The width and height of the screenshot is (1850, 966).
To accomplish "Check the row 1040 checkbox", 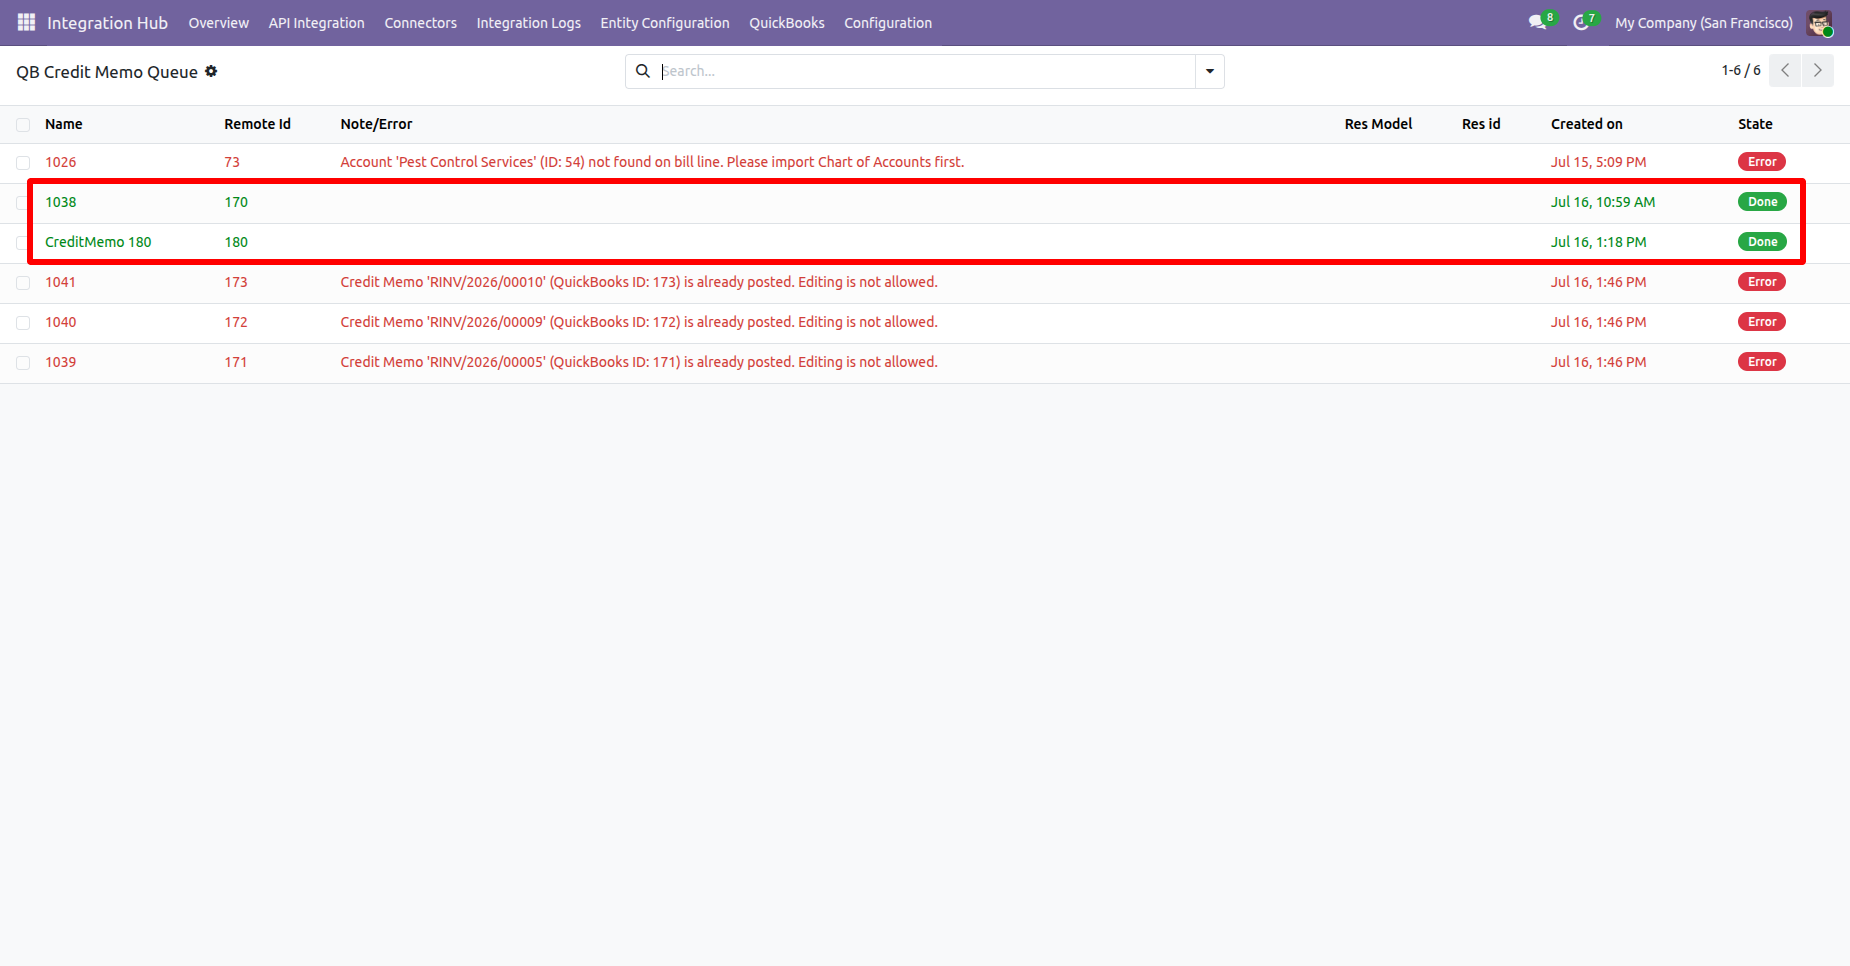I will pyautogui.click(x=23, y=323).
